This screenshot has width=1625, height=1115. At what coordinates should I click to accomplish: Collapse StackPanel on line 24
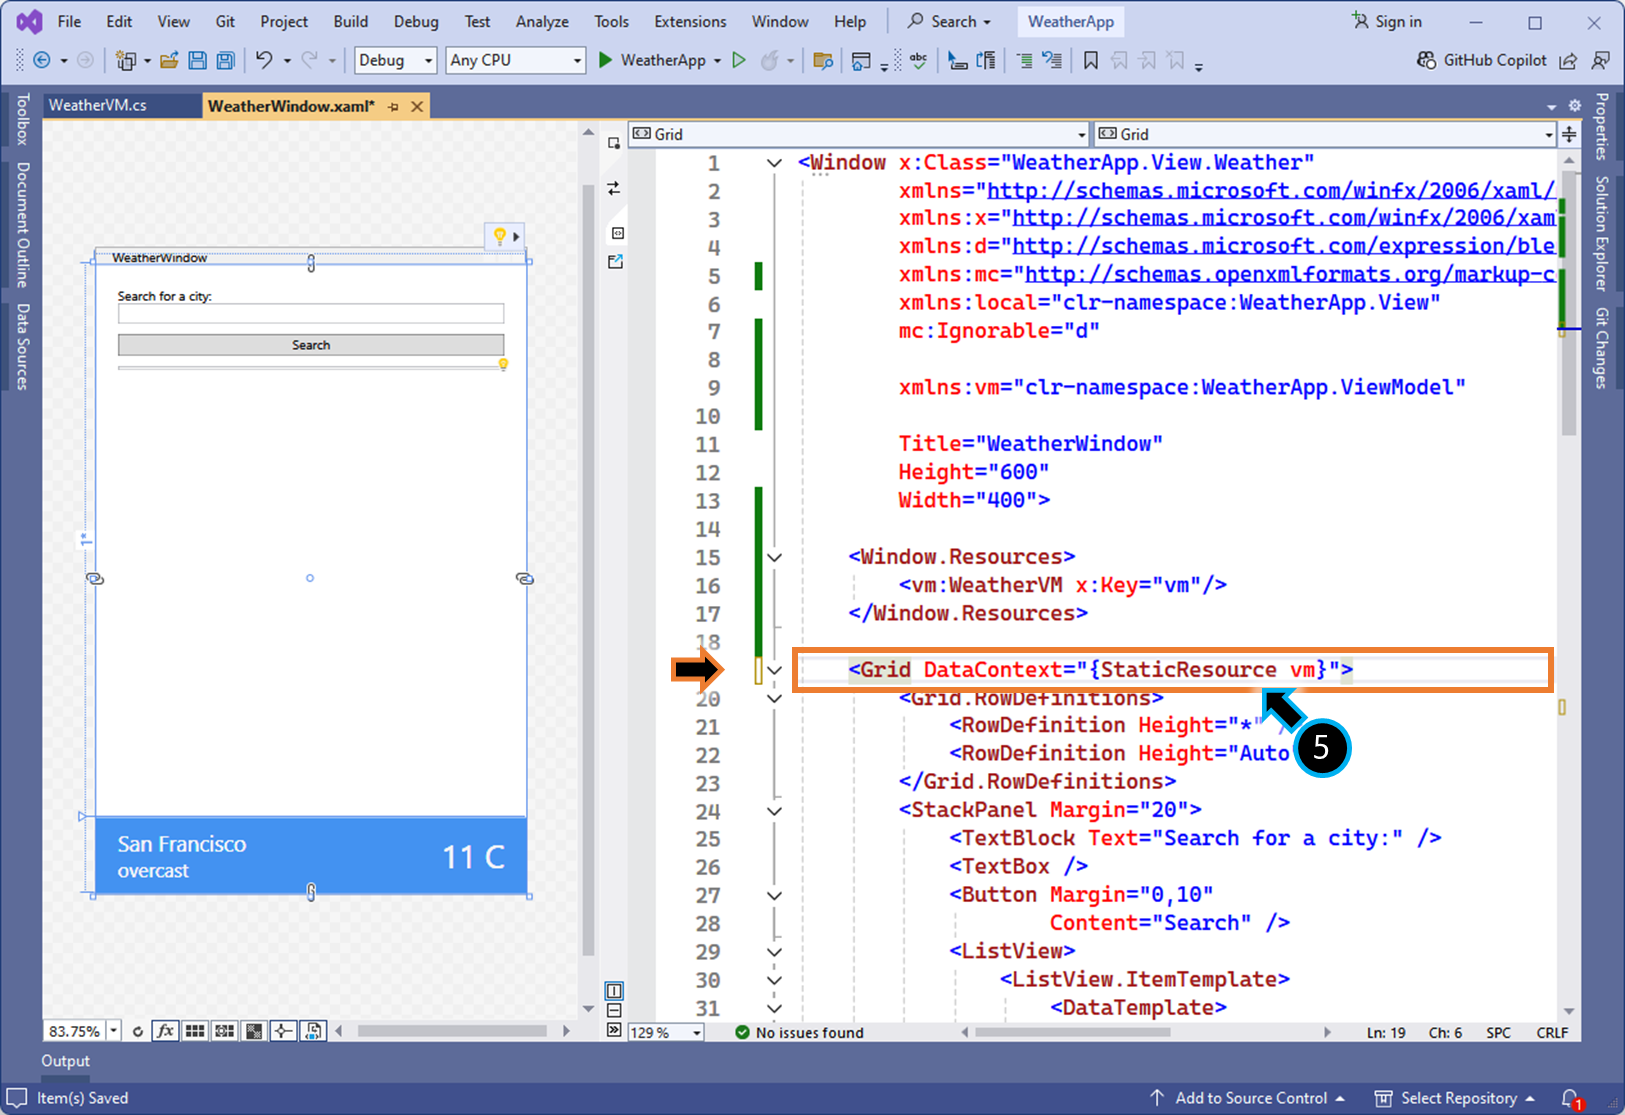coord(774,811)
